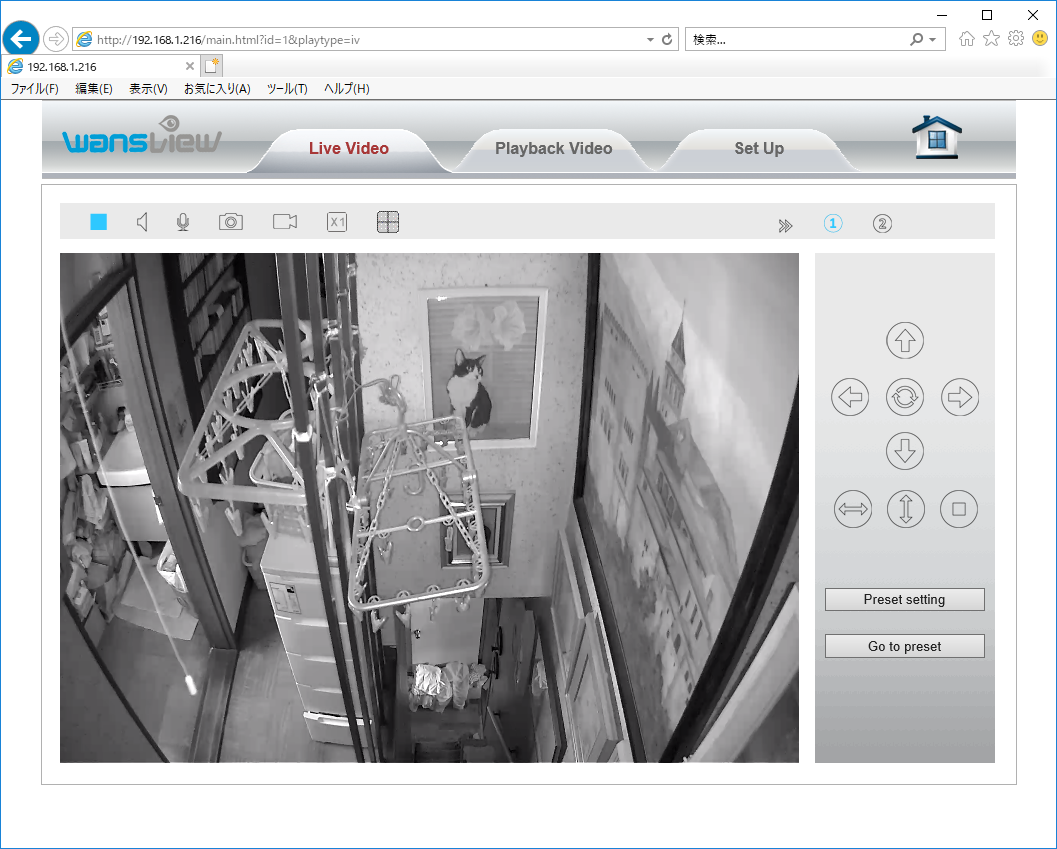
Task: Pan the camera right
Action: 960,397
